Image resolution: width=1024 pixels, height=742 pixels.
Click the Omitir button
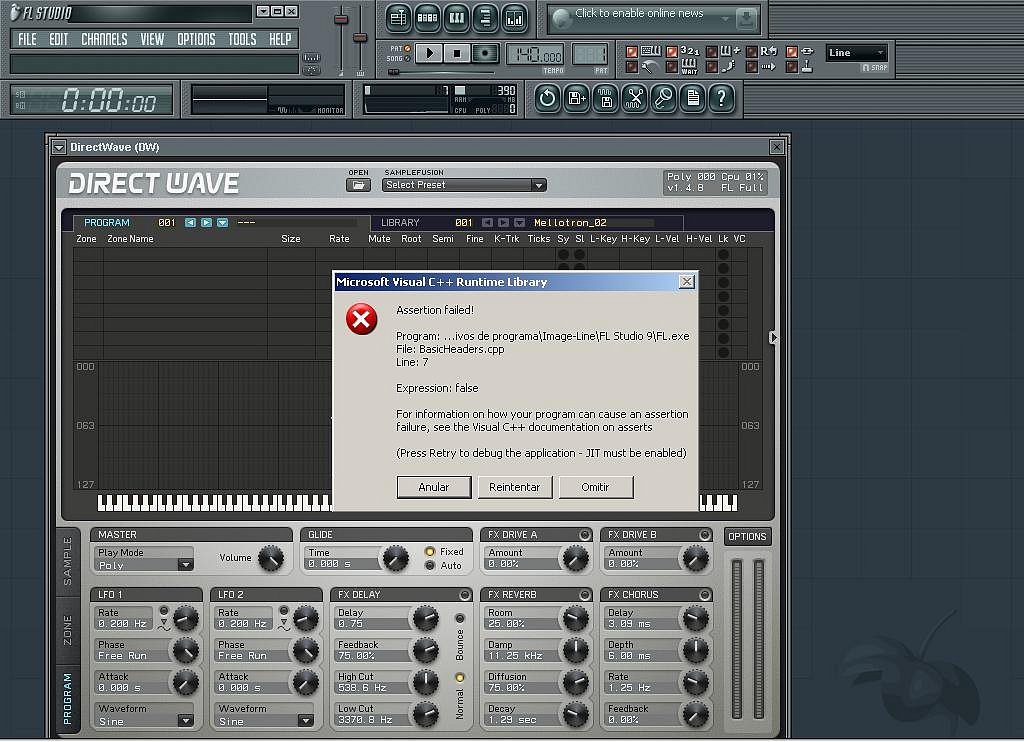595,487
